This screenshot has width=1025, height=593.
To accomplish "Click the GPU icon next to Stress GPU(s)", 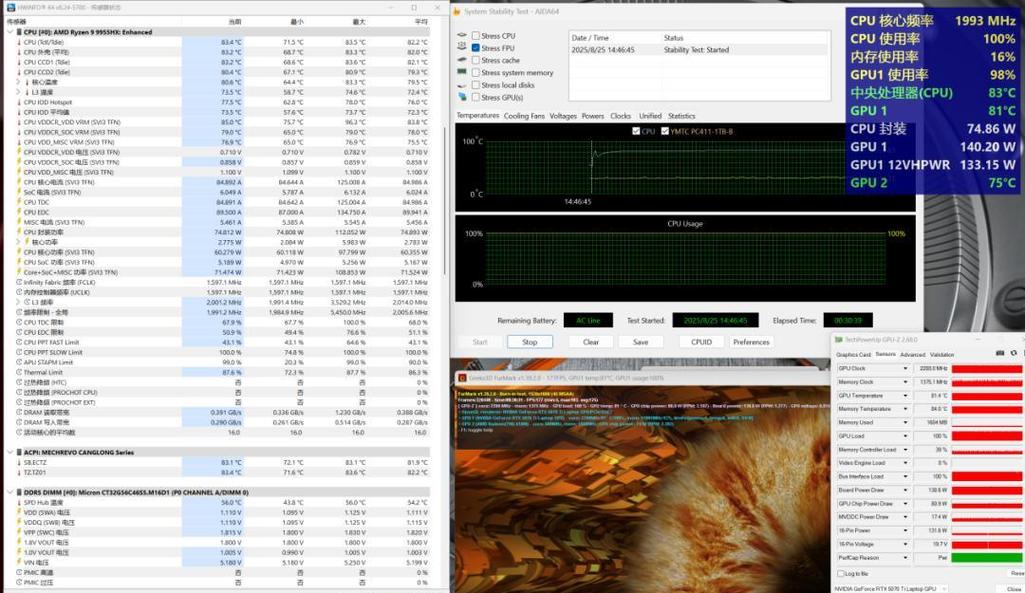I will coord(462,97).
